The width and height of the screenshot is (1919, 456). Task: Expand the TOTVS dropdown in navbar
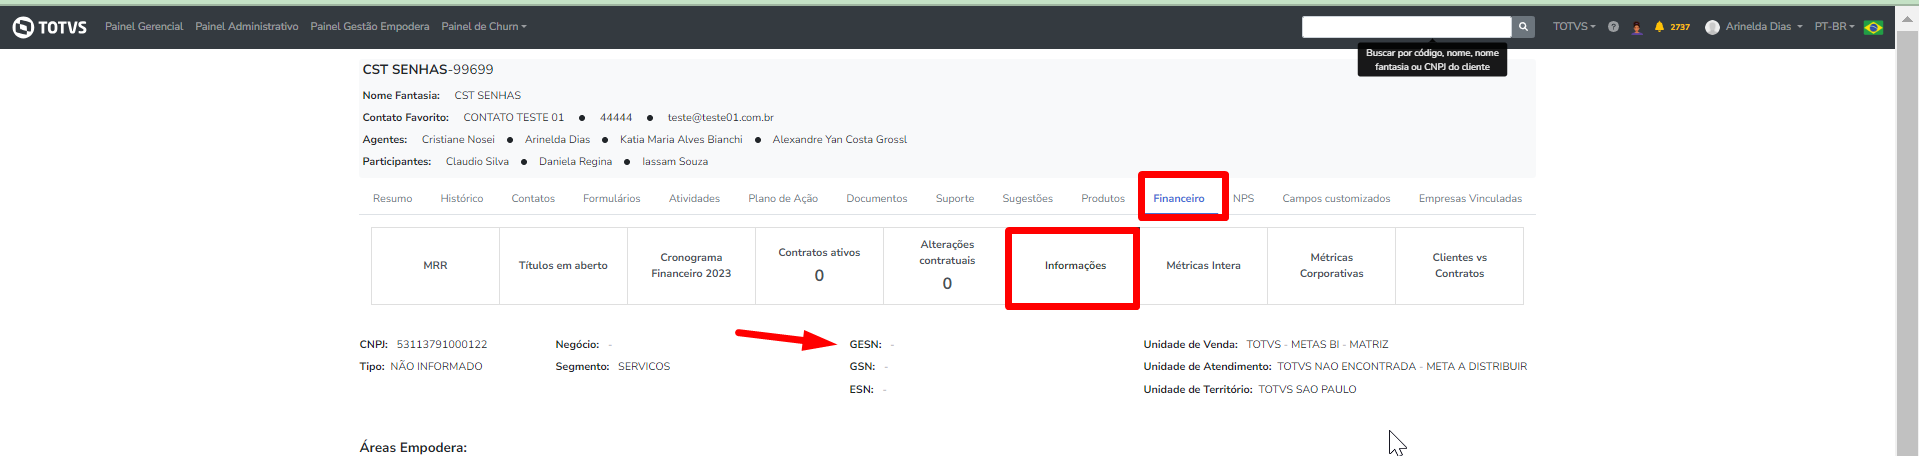pos(1574,27)
